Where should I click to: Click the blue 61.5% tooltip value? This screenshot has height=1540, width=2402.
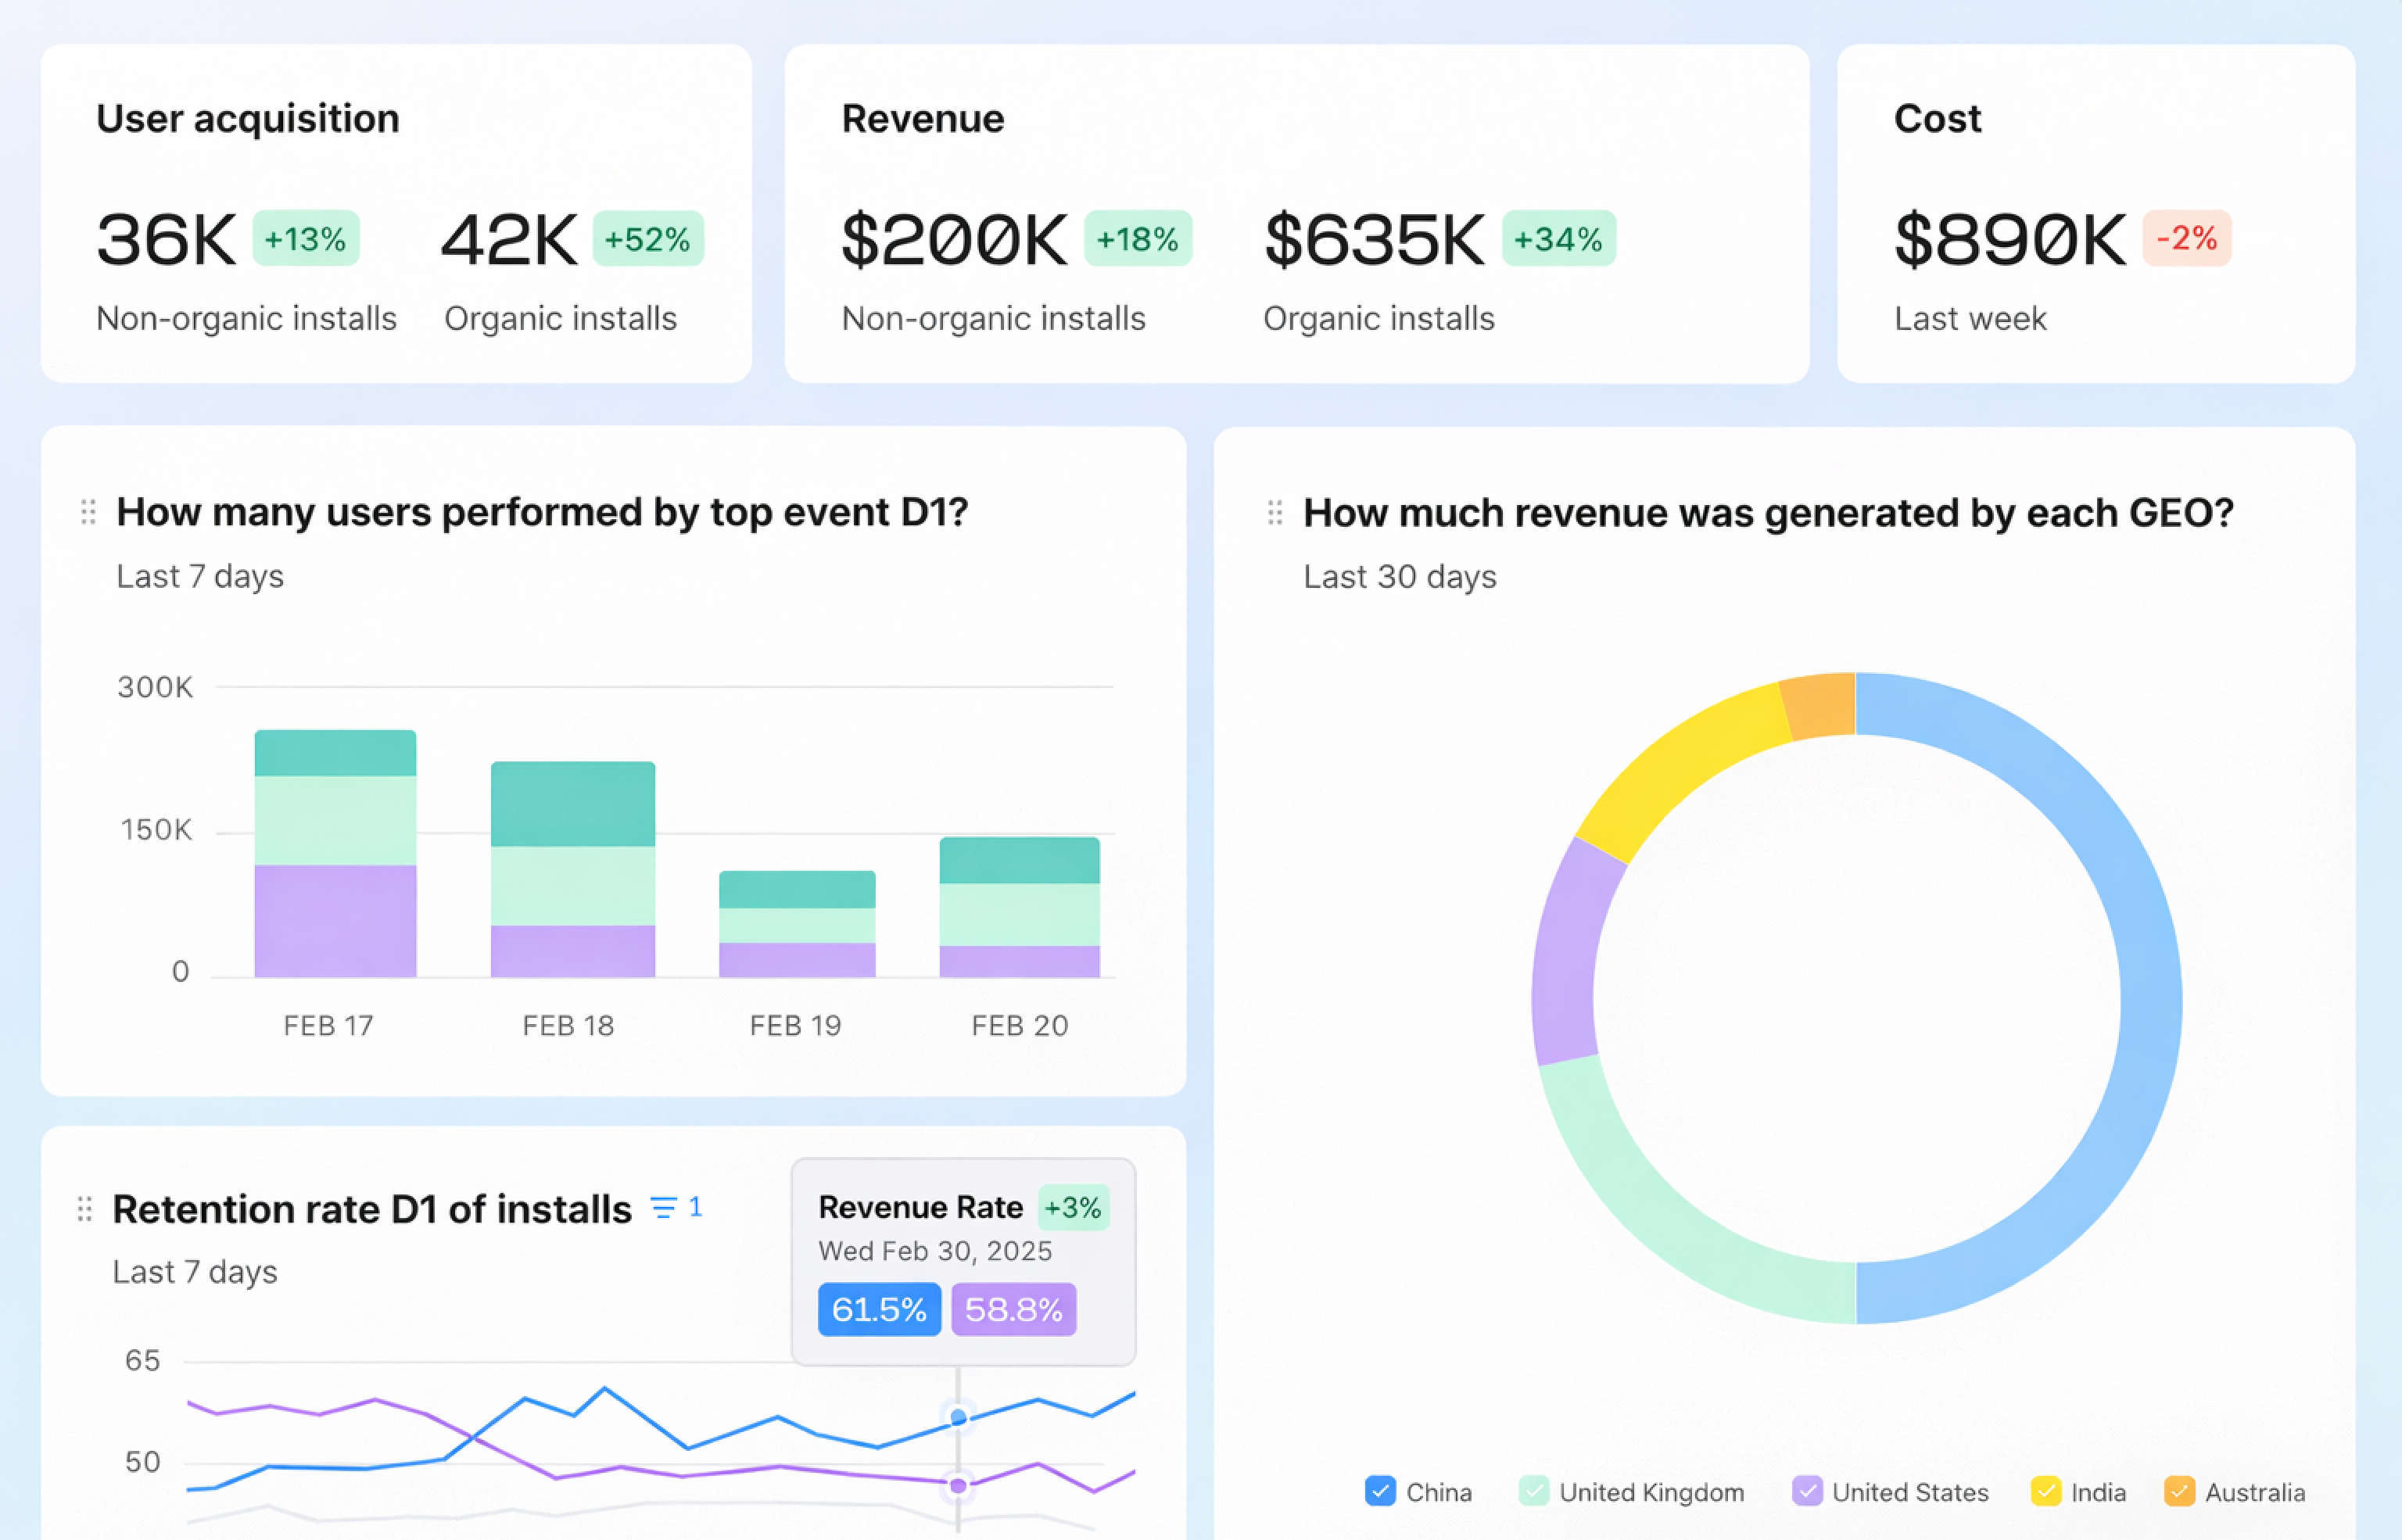tap(878, 1309)
